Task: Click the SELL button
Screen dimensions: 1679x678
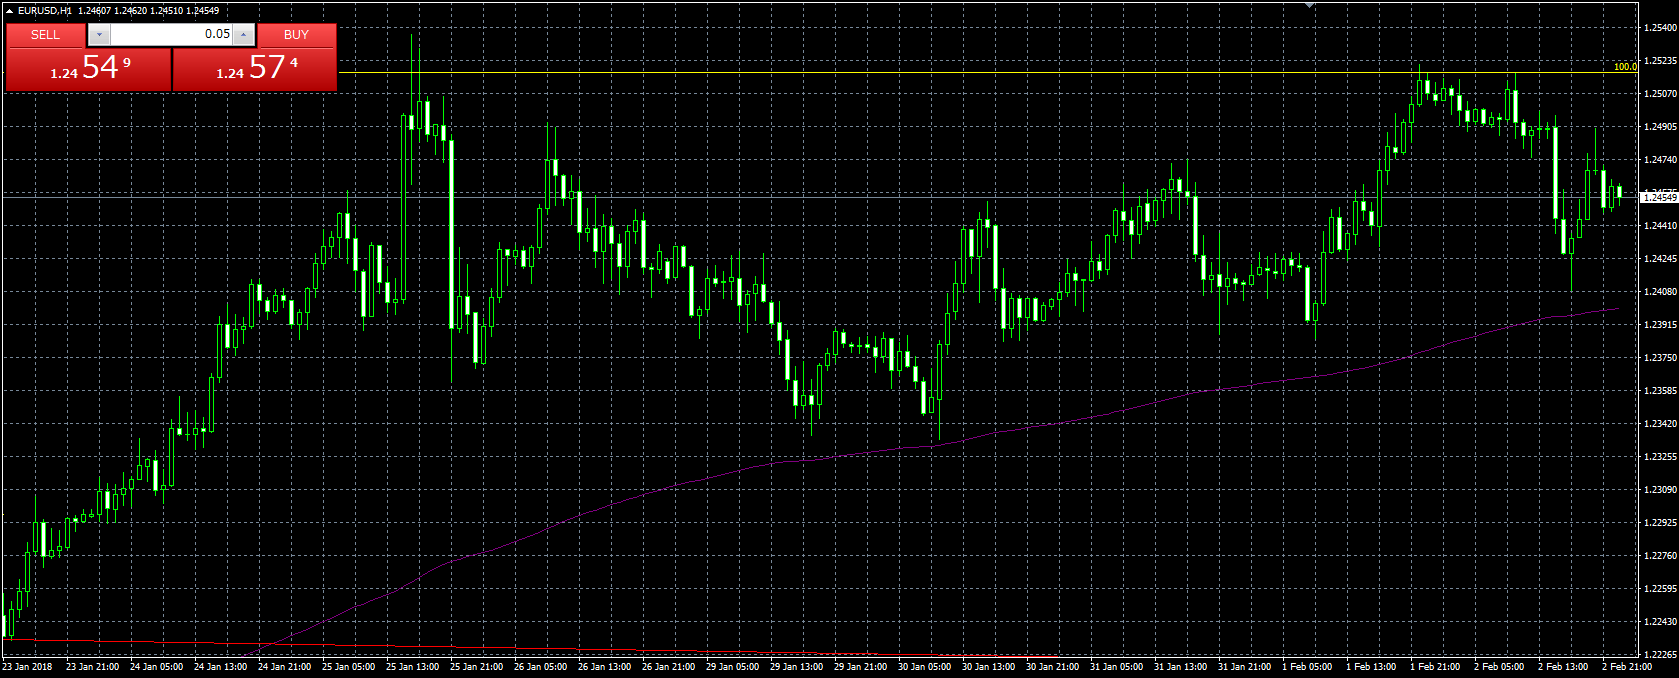Action: tap(45, 35)
